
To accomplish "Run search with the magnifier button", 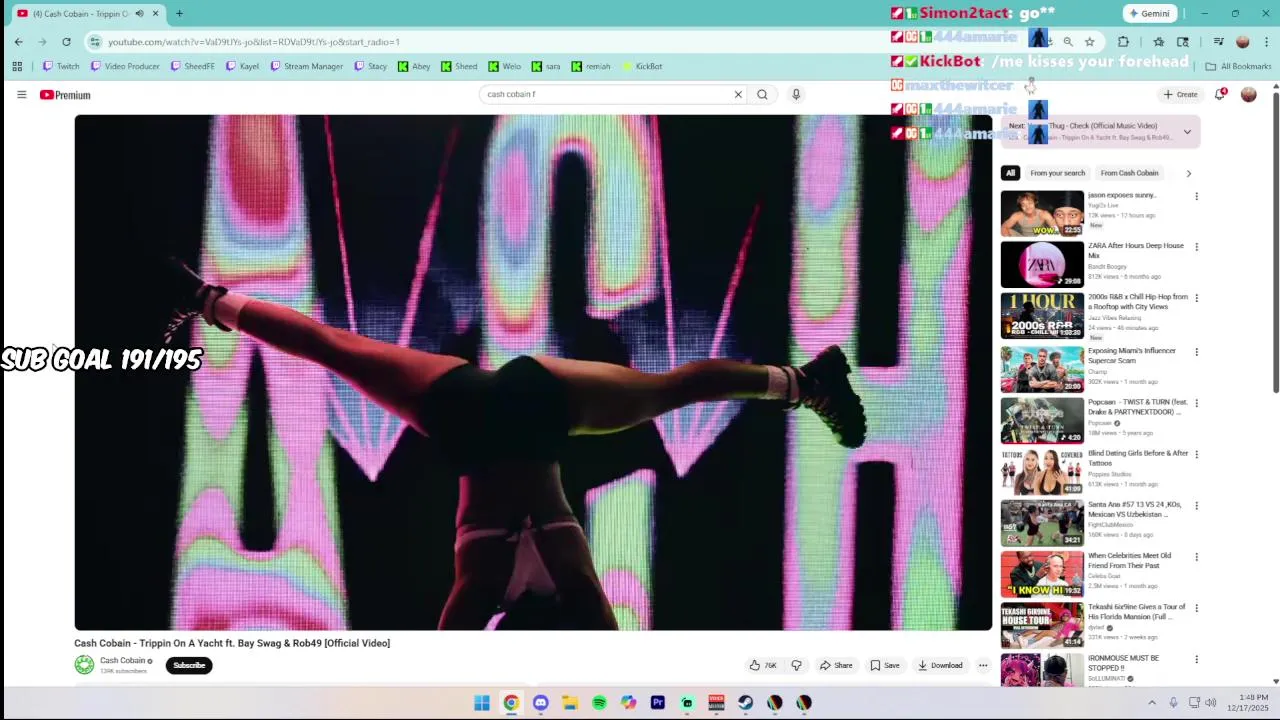I will pyautogui.click(x=762, y=94).
